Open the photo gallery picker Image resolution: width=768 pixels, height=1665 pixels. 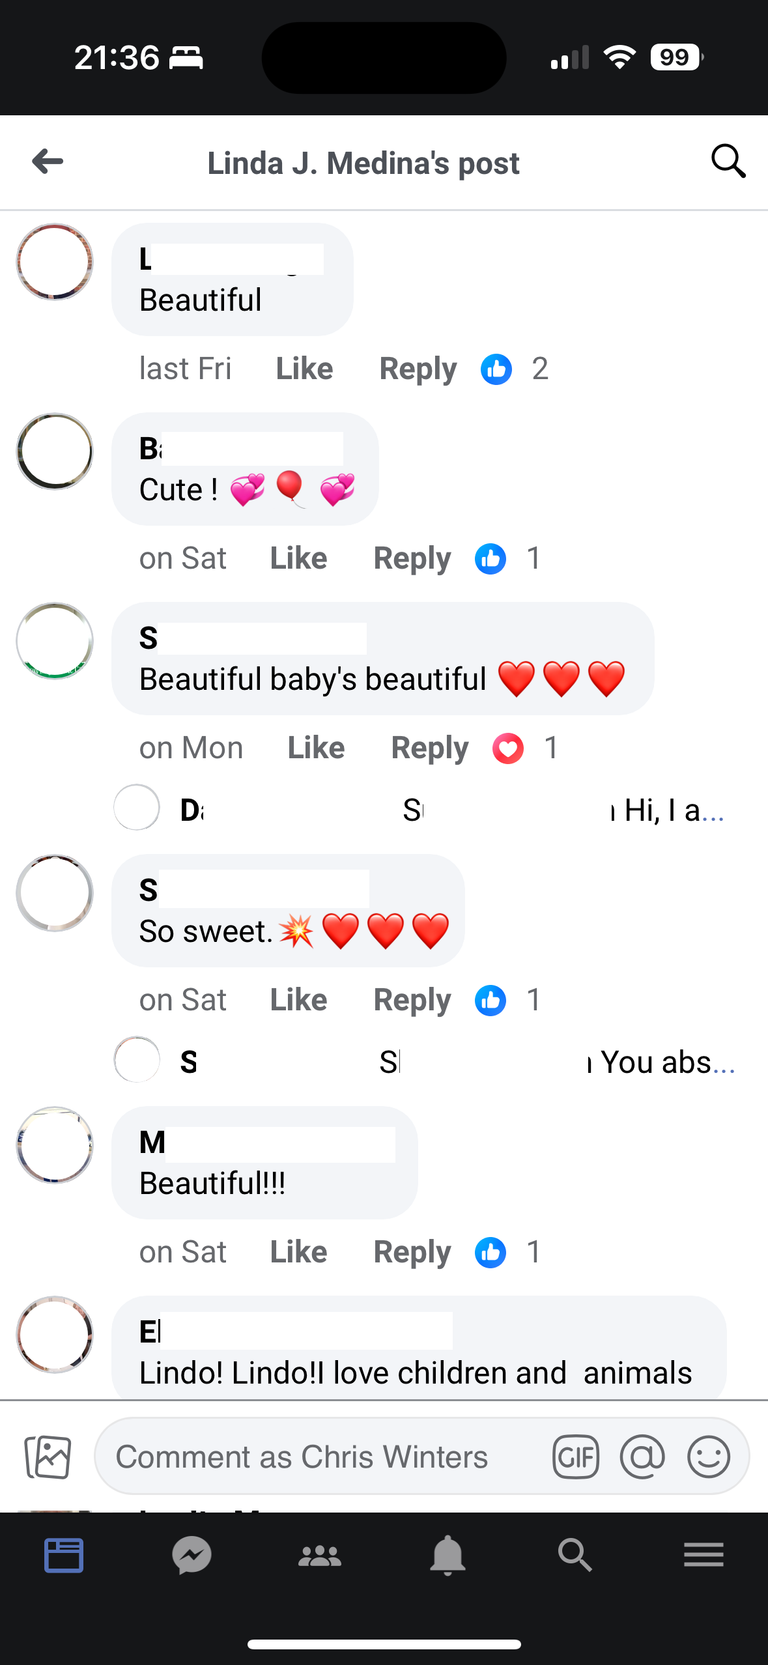click(48, 1456)
